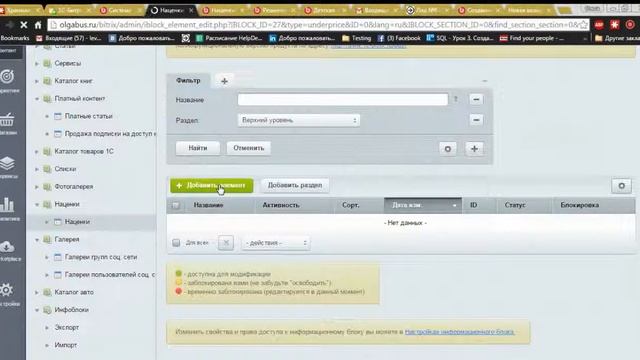Bookmark page with star icon

(584, 25)
